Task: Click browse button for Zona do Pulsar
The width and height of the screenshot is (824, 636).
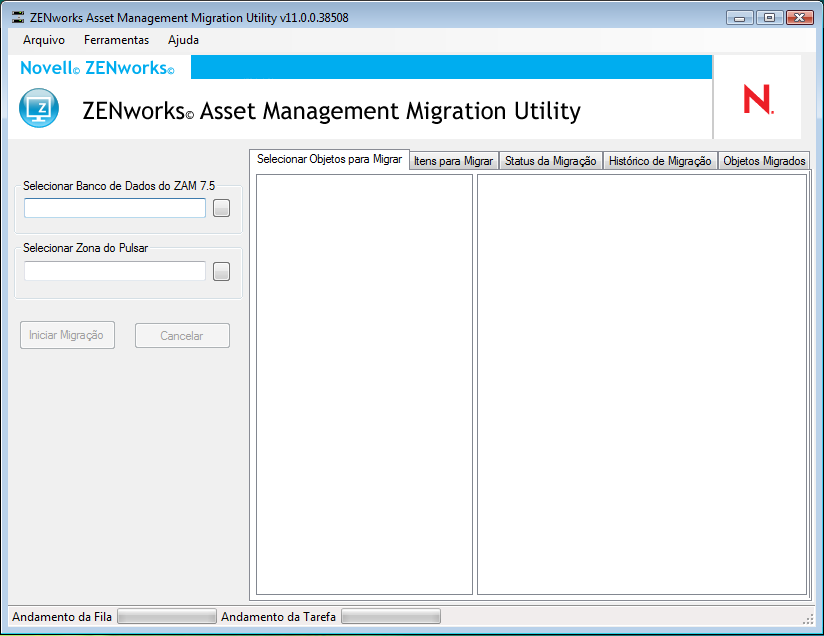Action: [221, 271]
